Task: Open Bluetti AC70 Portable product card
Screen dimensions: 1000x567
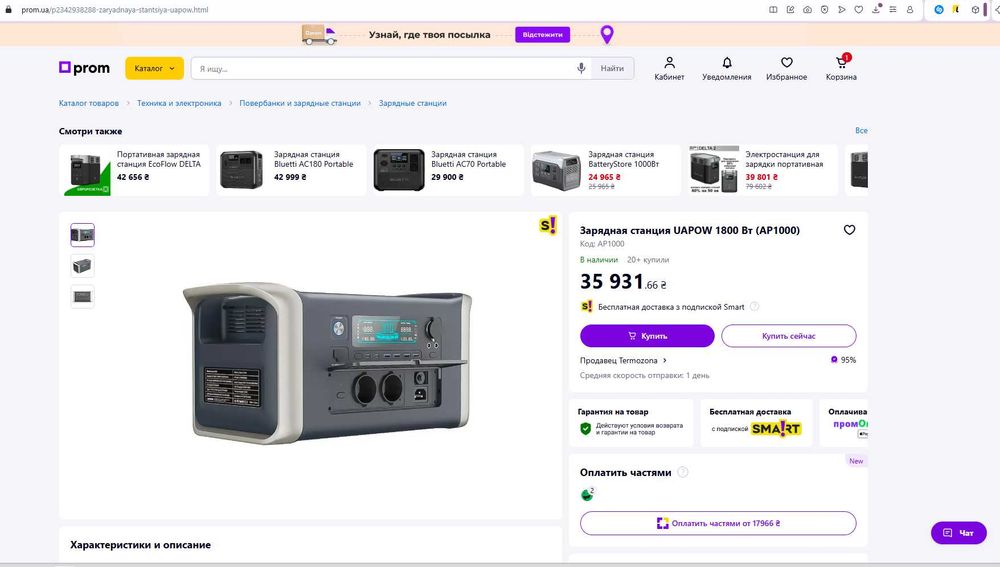Action: coord(448,170)
